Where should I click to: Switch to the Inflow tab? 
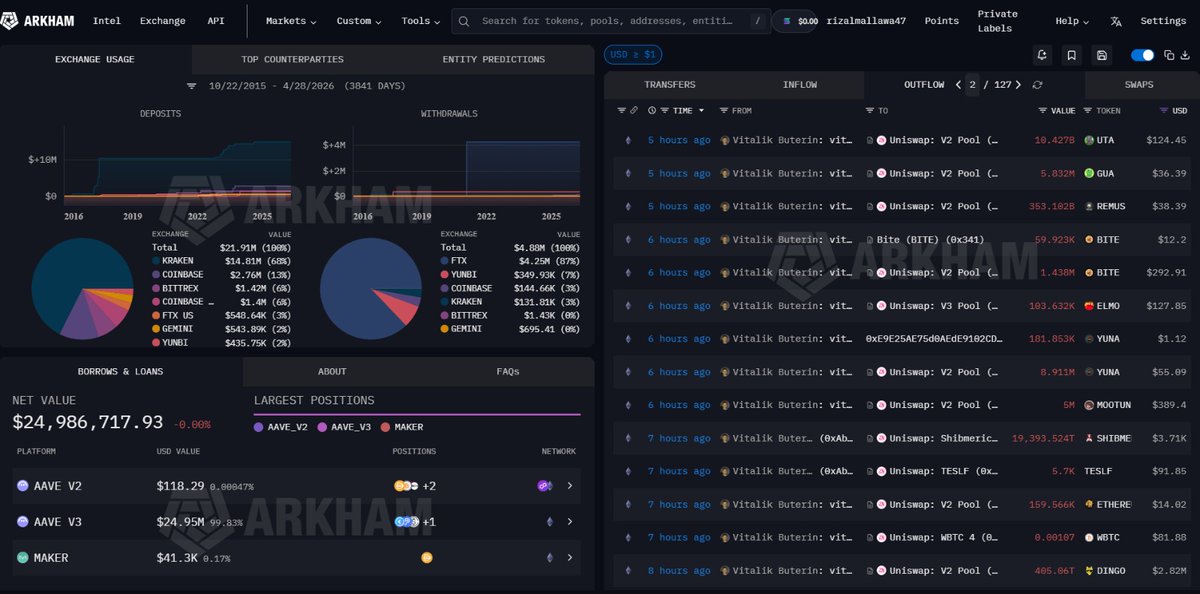click(800, 85)
